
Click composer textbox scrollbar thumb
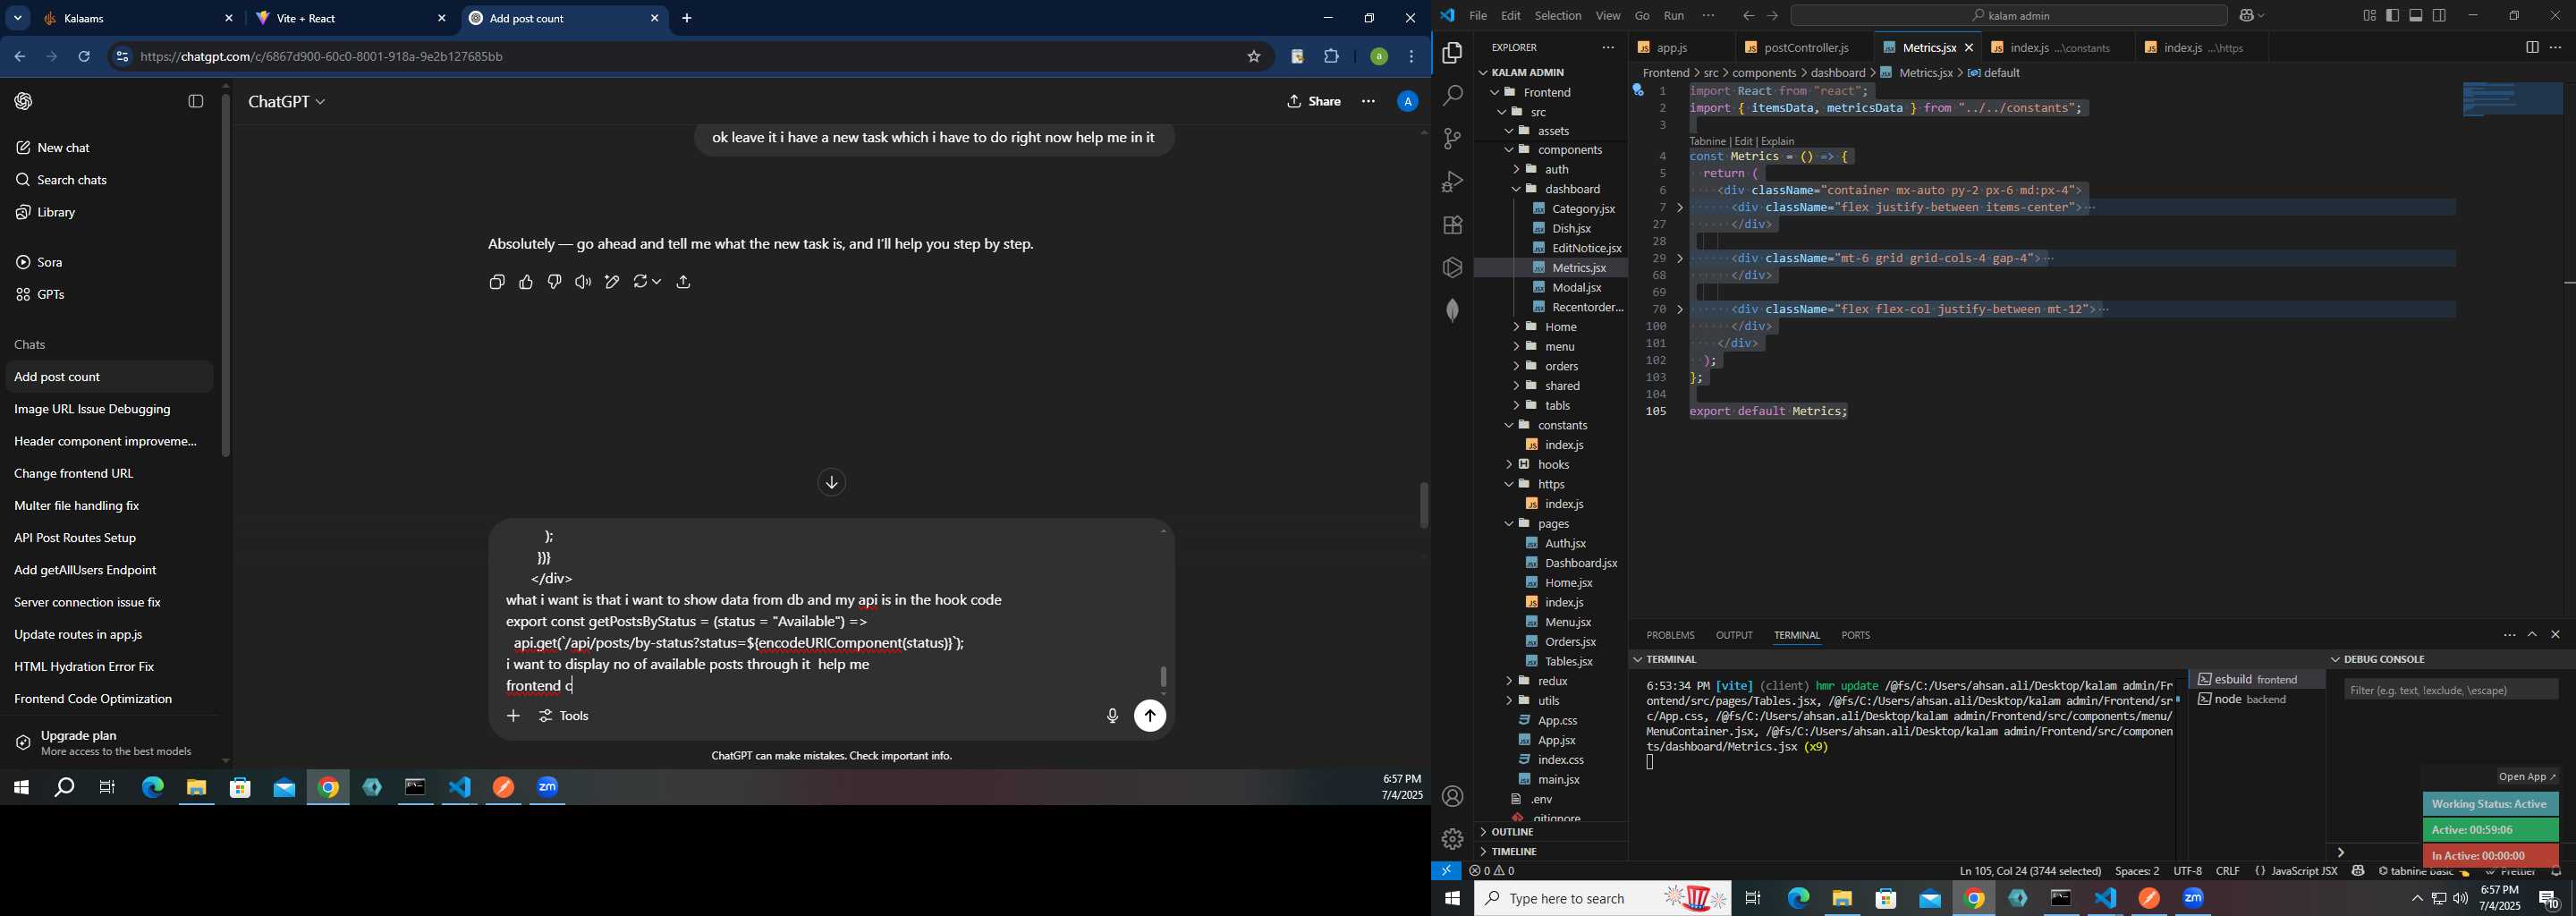click(x=1163, y=676)
